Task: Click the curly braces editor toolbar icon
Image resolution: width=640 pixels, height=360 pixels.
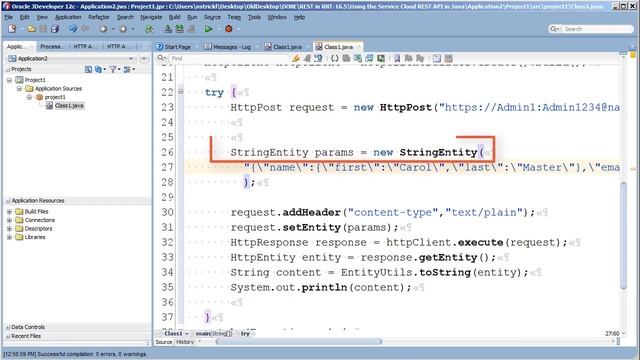Action: [334, 58]
